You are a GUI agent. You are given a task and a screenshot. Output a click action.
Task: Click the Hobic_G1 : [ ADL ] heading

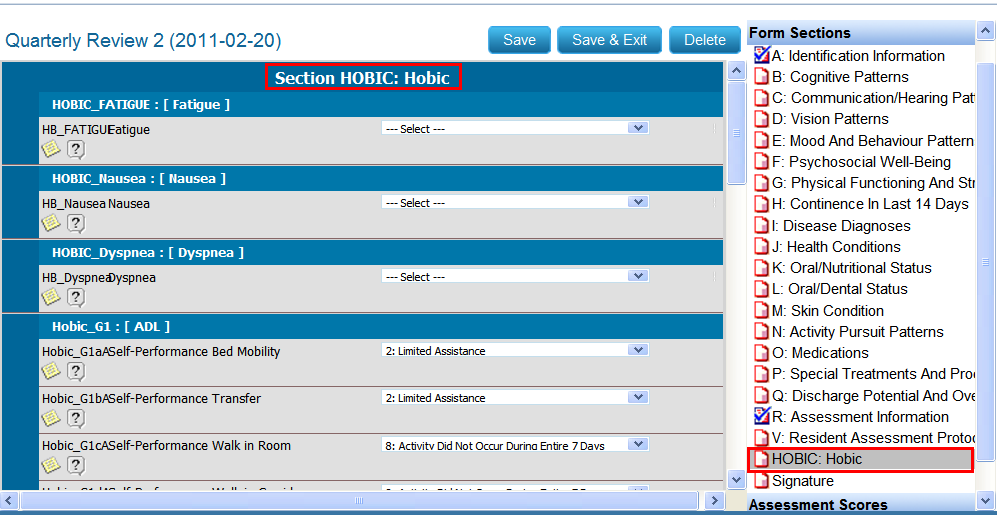(111, 327)
